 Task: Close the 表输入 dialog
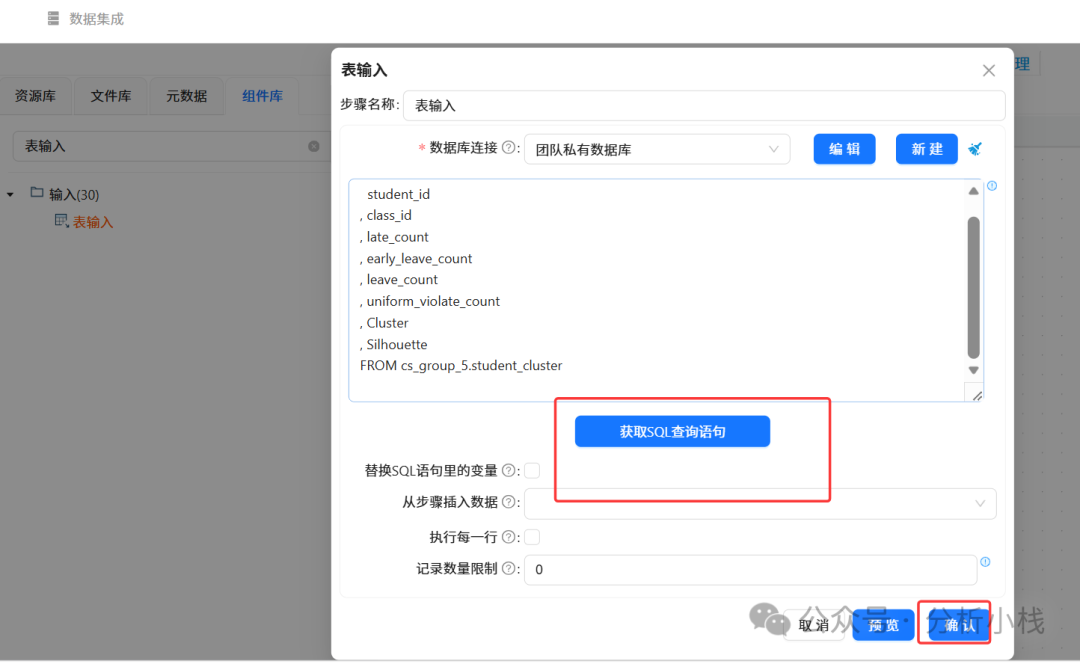pos(988,70)
